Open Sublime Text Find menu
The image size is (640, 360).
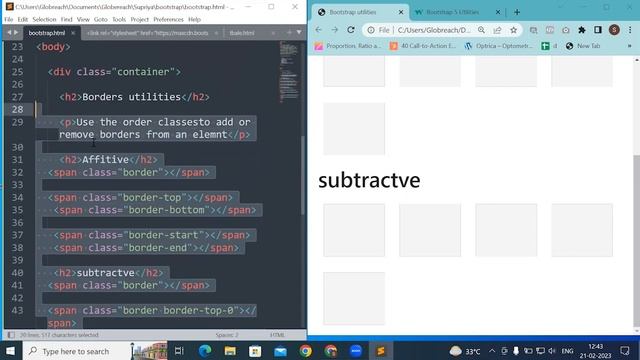tap(67, 19)
